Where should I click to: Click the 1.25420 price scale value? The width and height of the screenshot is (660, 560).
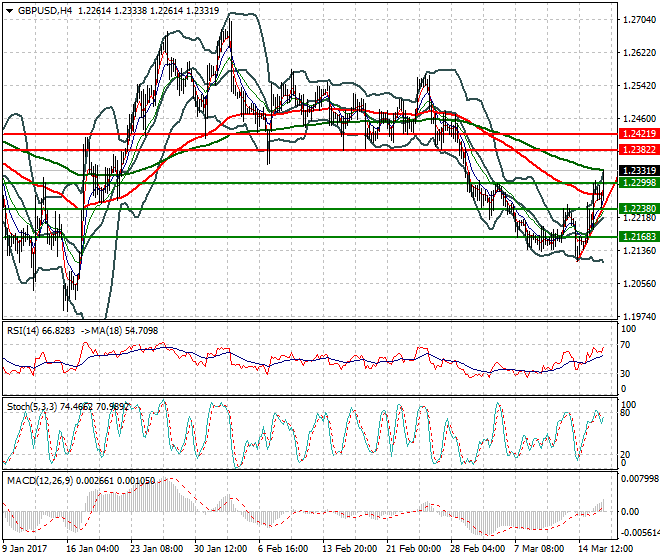[639, 85]
